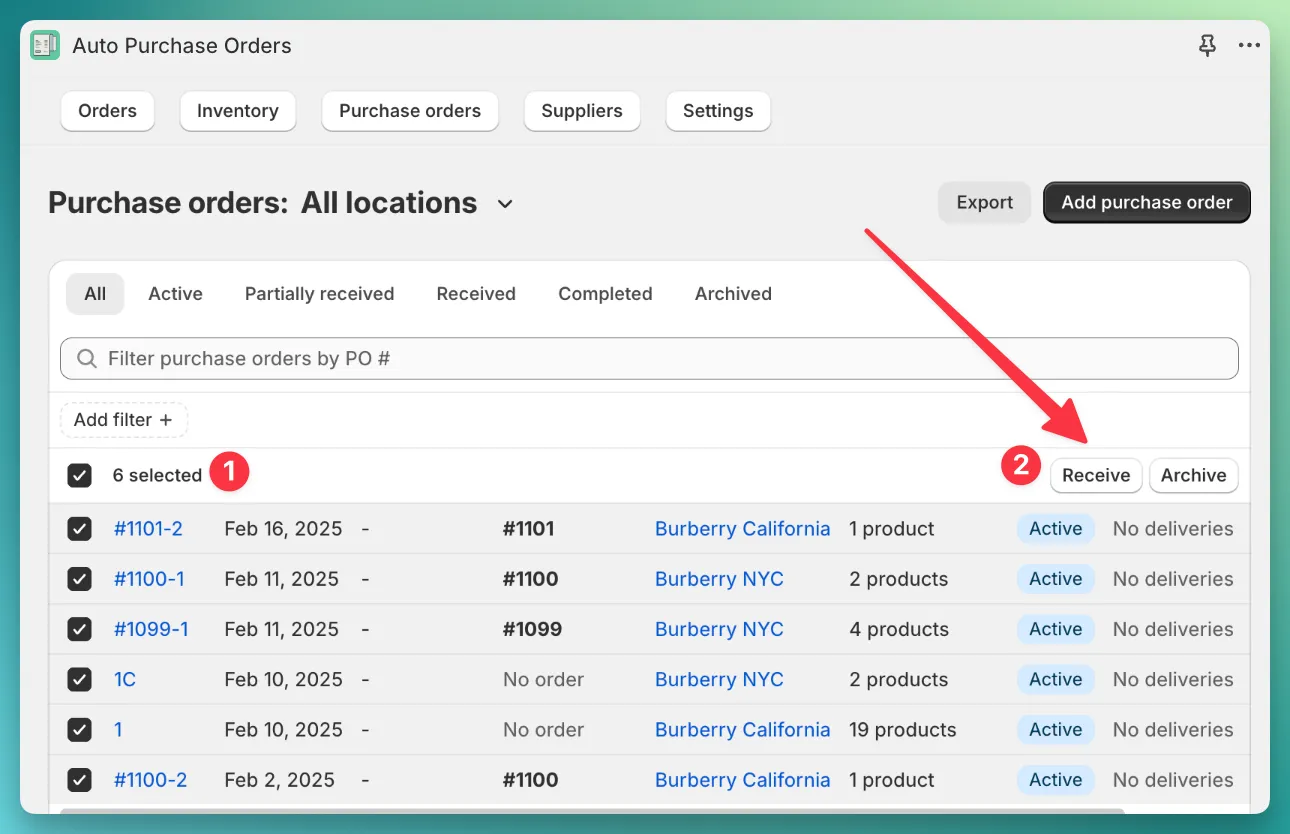Open Burberry NYC supplier in #1099-1 row

(719, 629)
